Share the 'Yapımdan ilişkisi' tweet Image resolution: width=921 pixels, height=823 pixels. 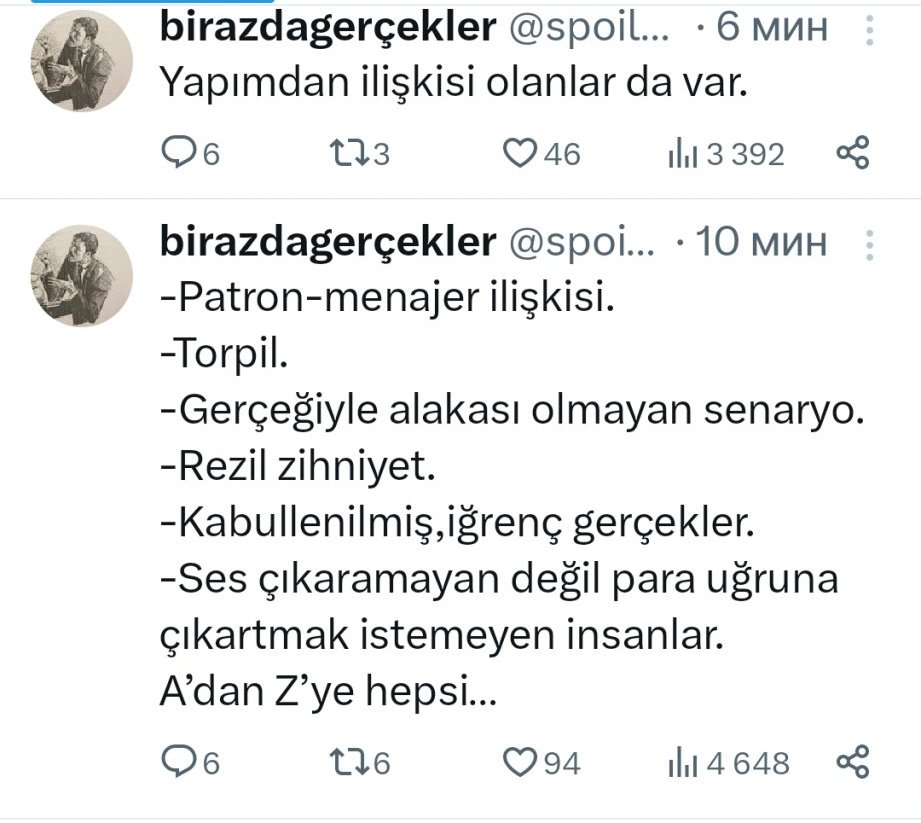tap(852, 154)
